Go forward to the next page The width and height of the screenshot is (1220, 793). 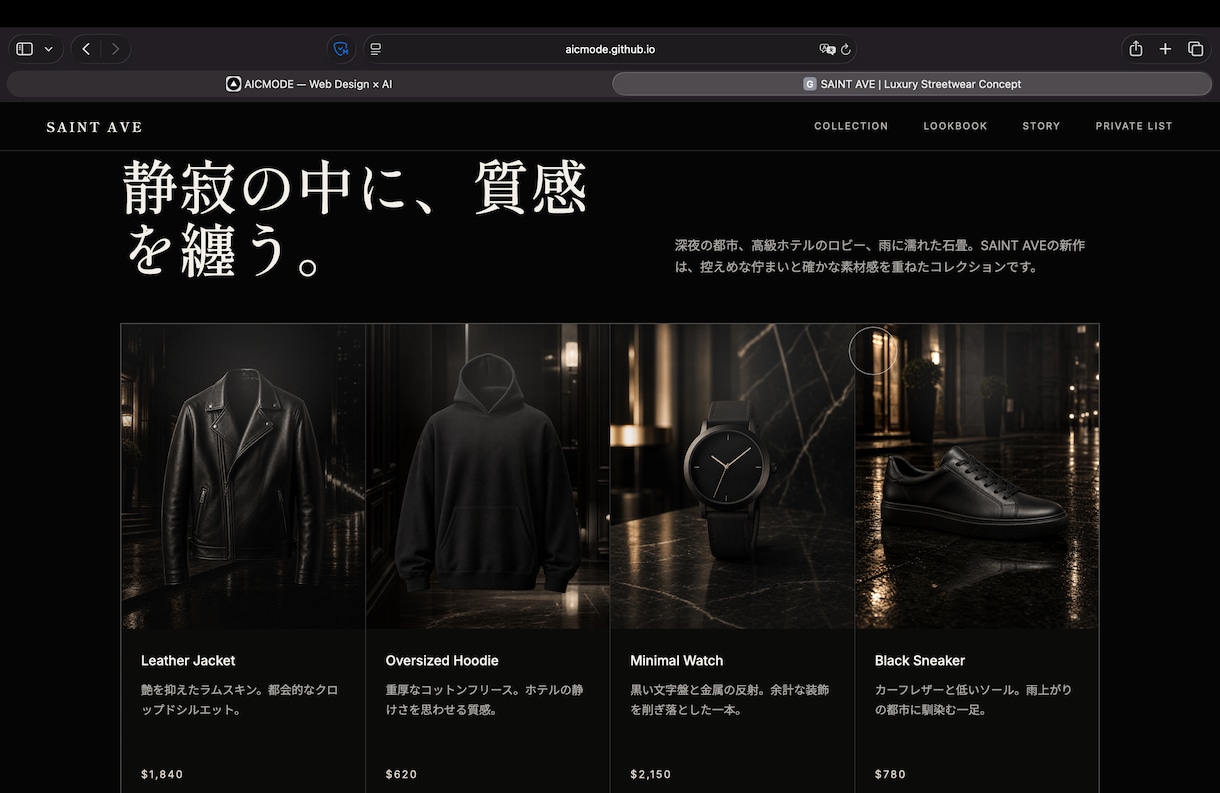(115, 49)
